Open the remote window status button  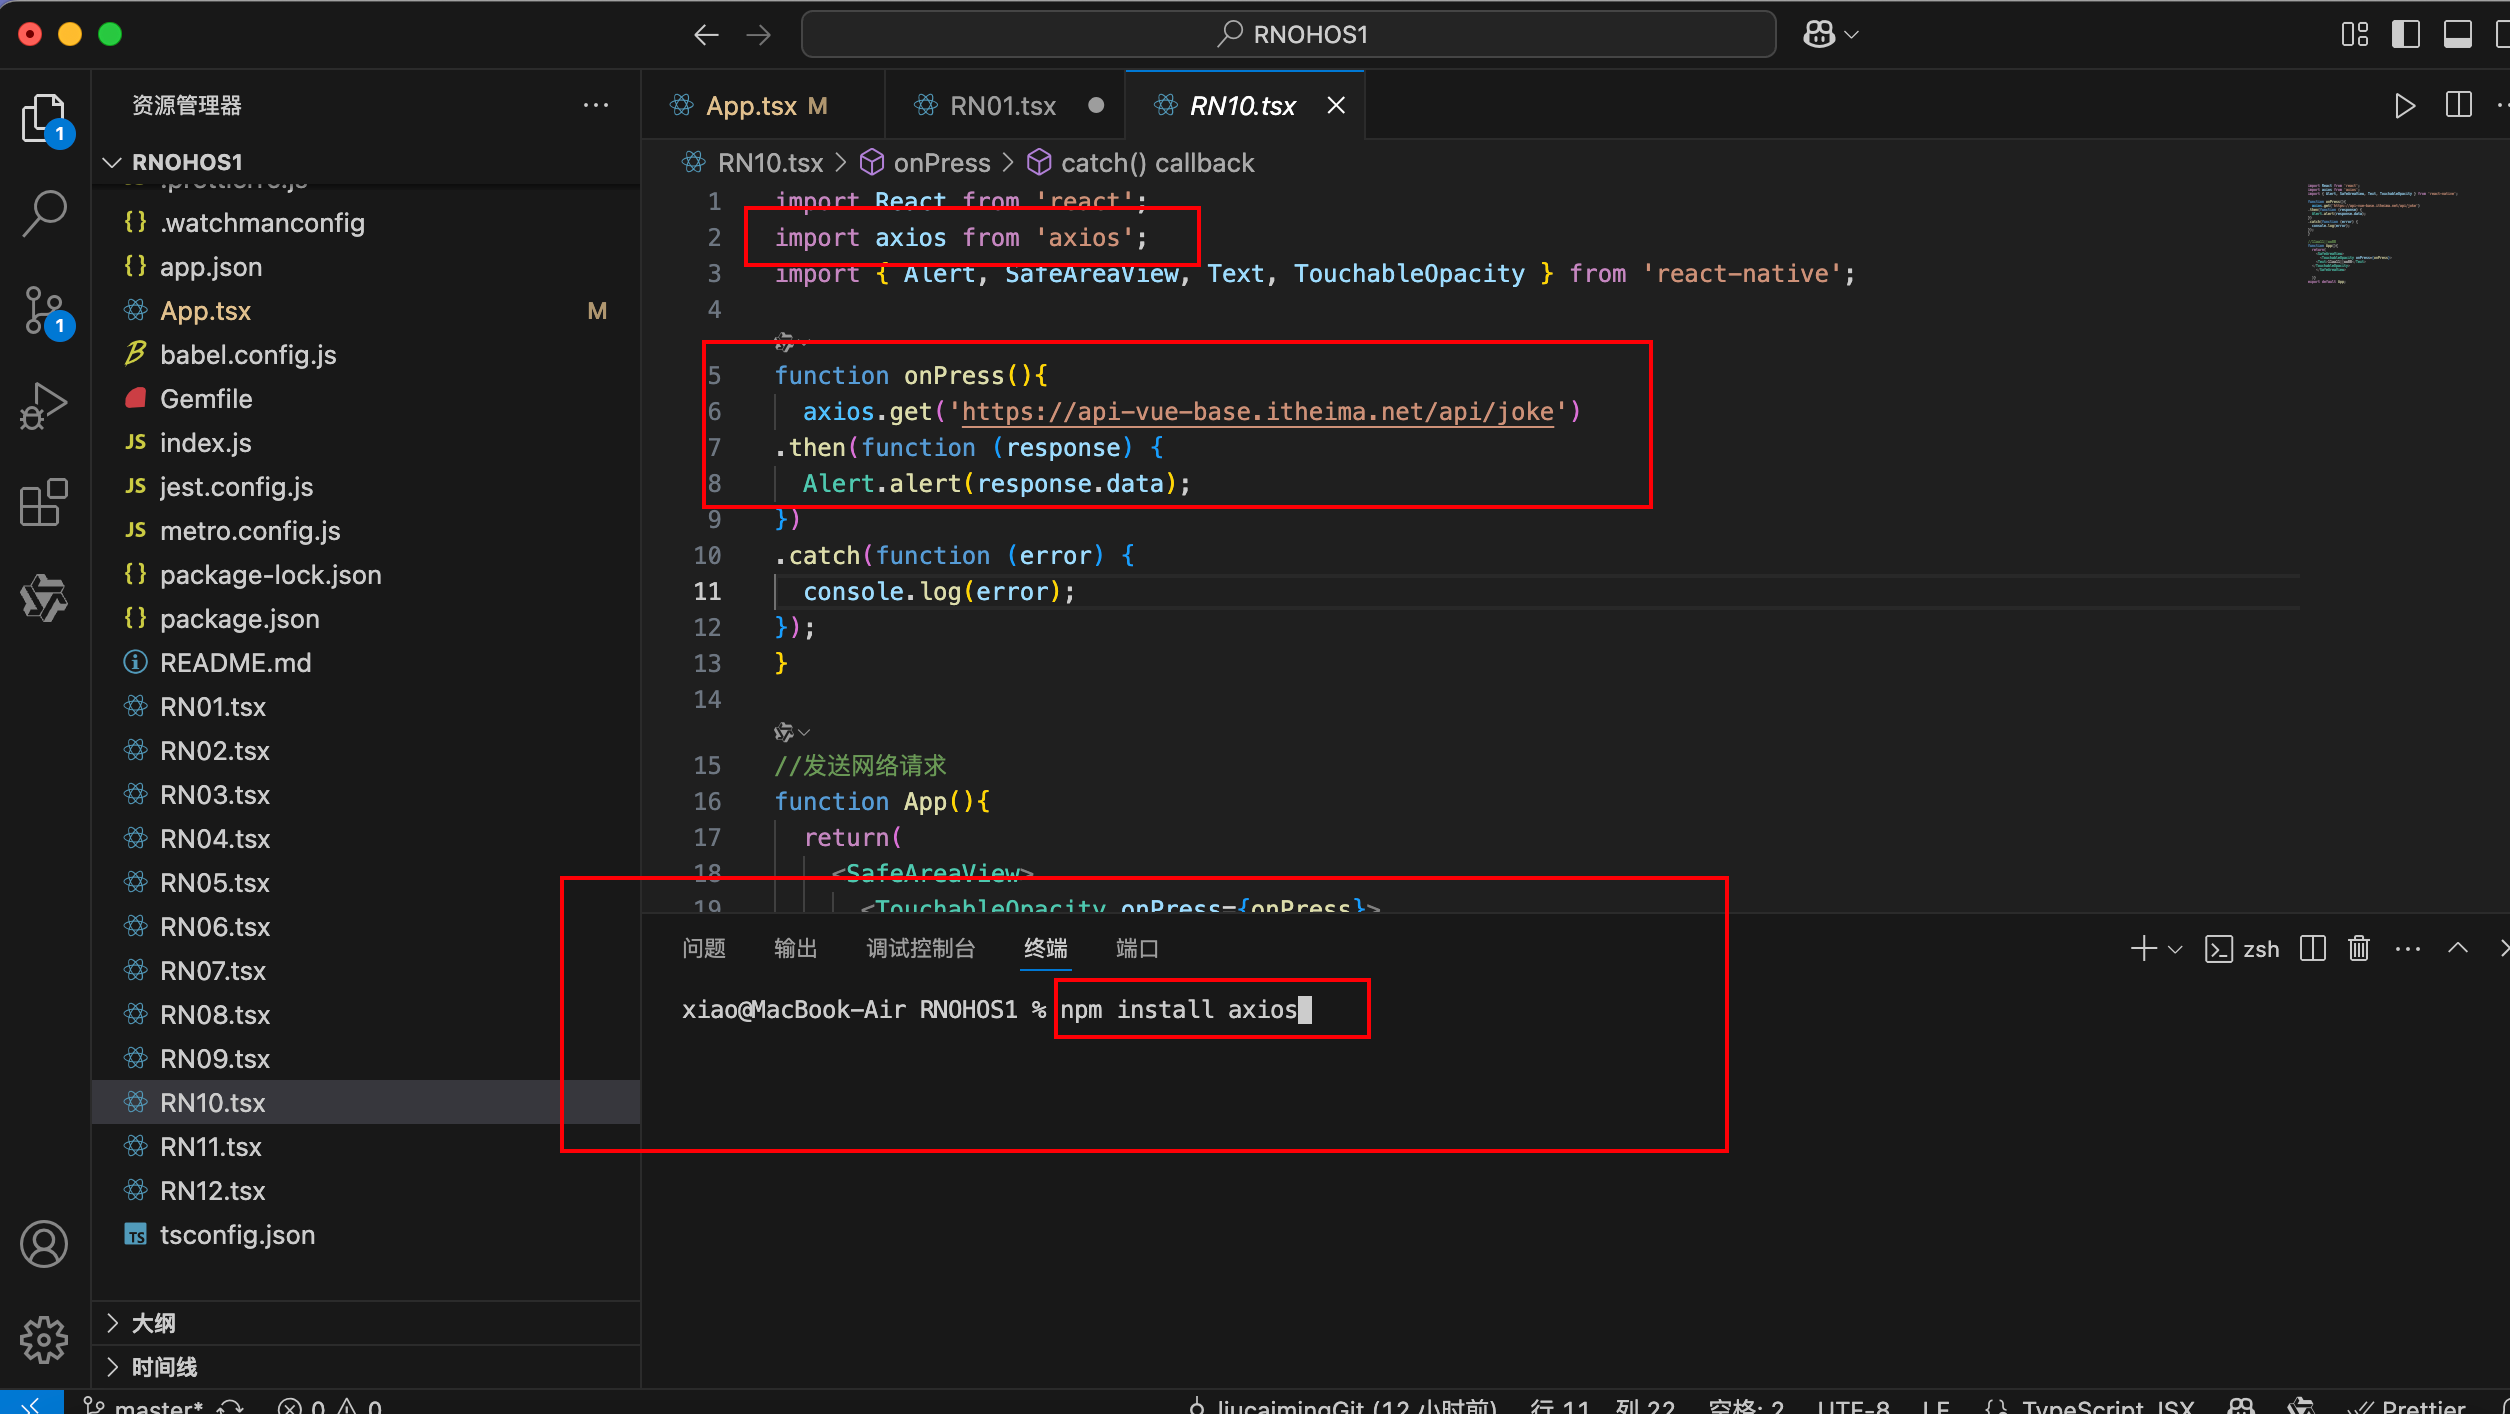pos(31,1403)
